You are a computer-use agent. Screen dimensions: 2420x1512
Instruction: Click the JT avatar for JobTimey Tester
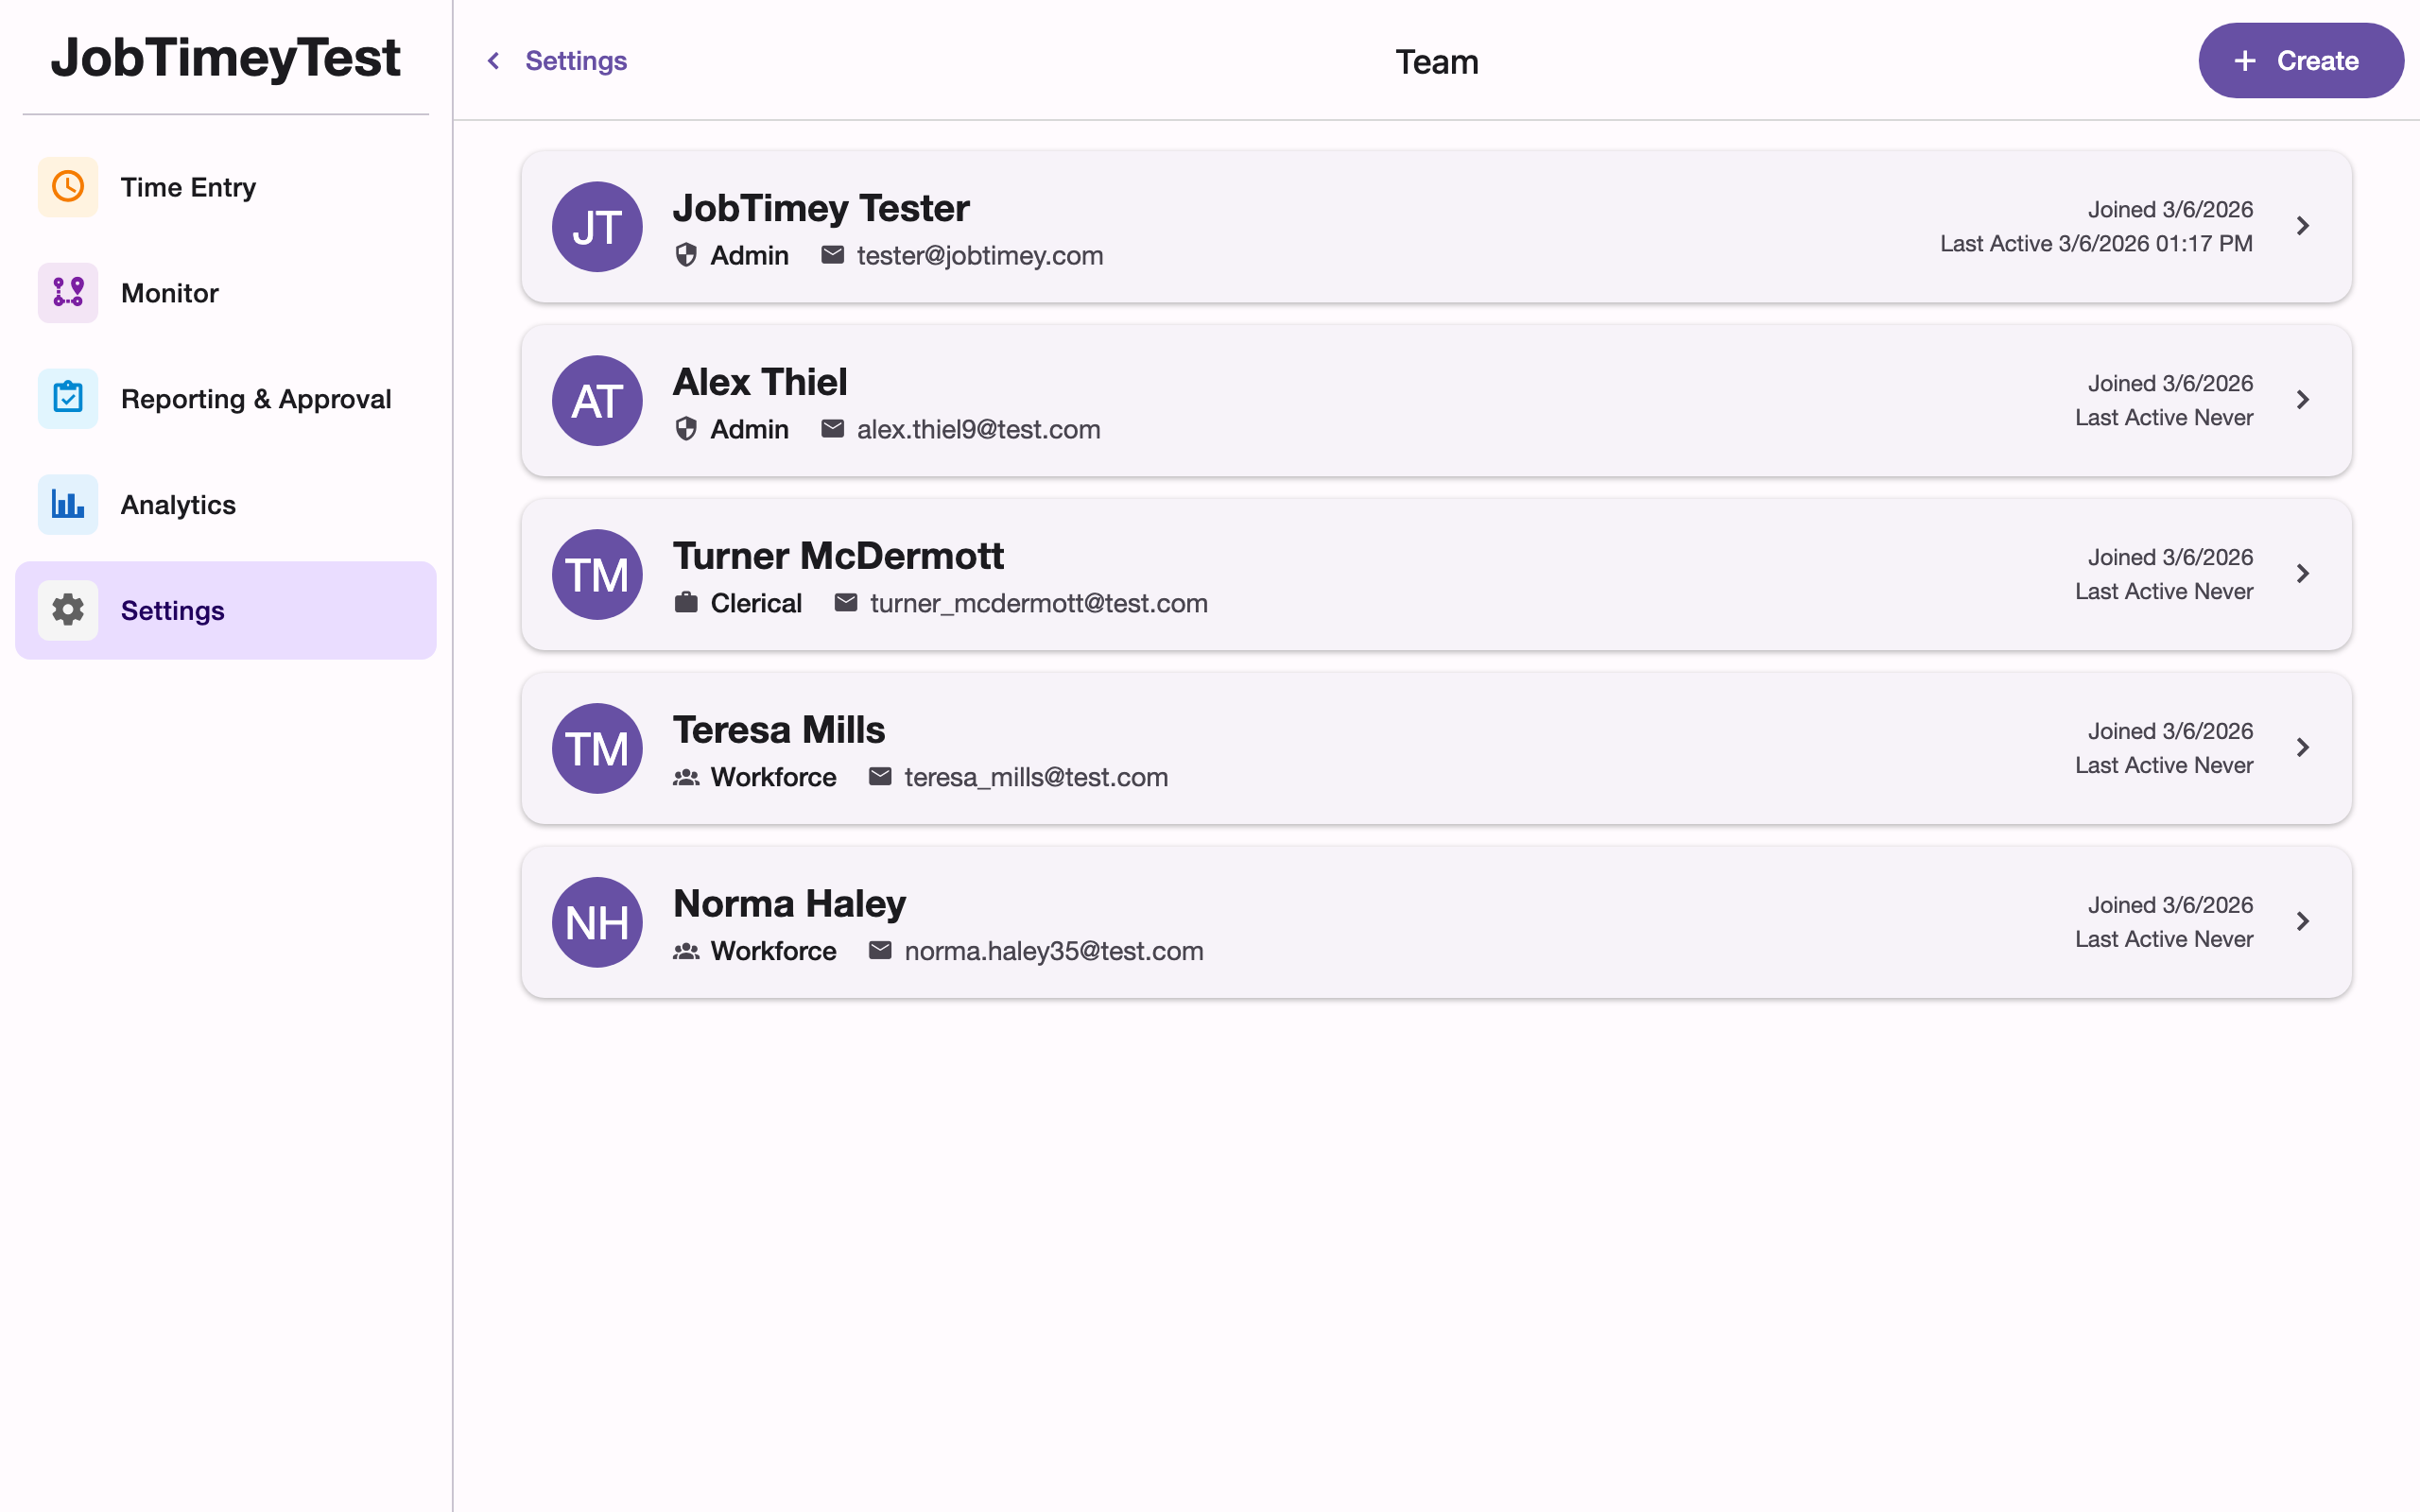(596, 227)
